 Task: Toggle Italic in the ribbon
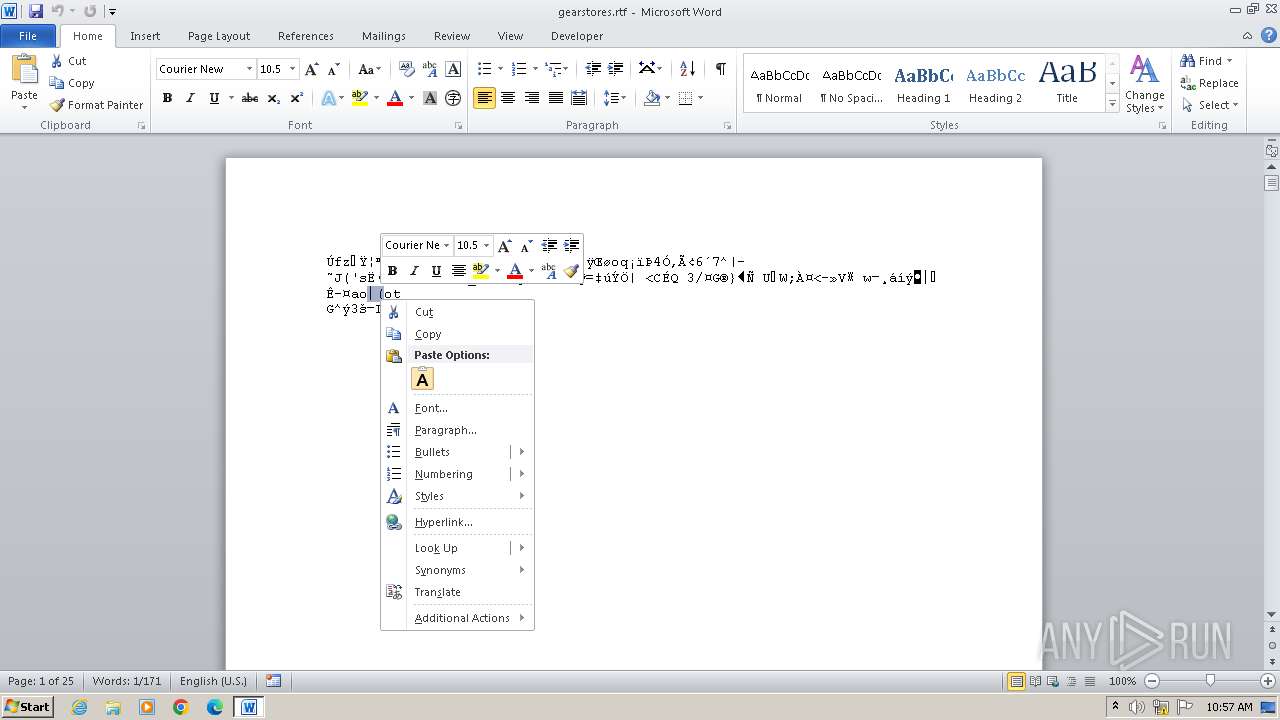tap(190, 98)
